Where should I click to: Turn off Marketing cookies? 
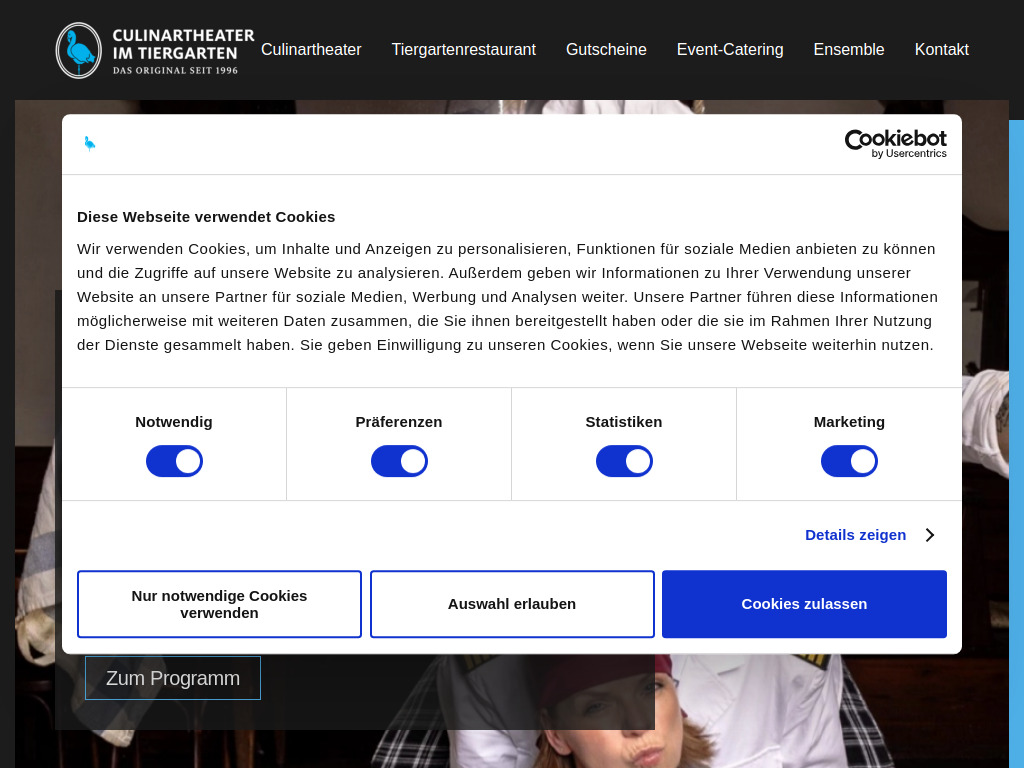pyautogui.click(x=849, y=460)
